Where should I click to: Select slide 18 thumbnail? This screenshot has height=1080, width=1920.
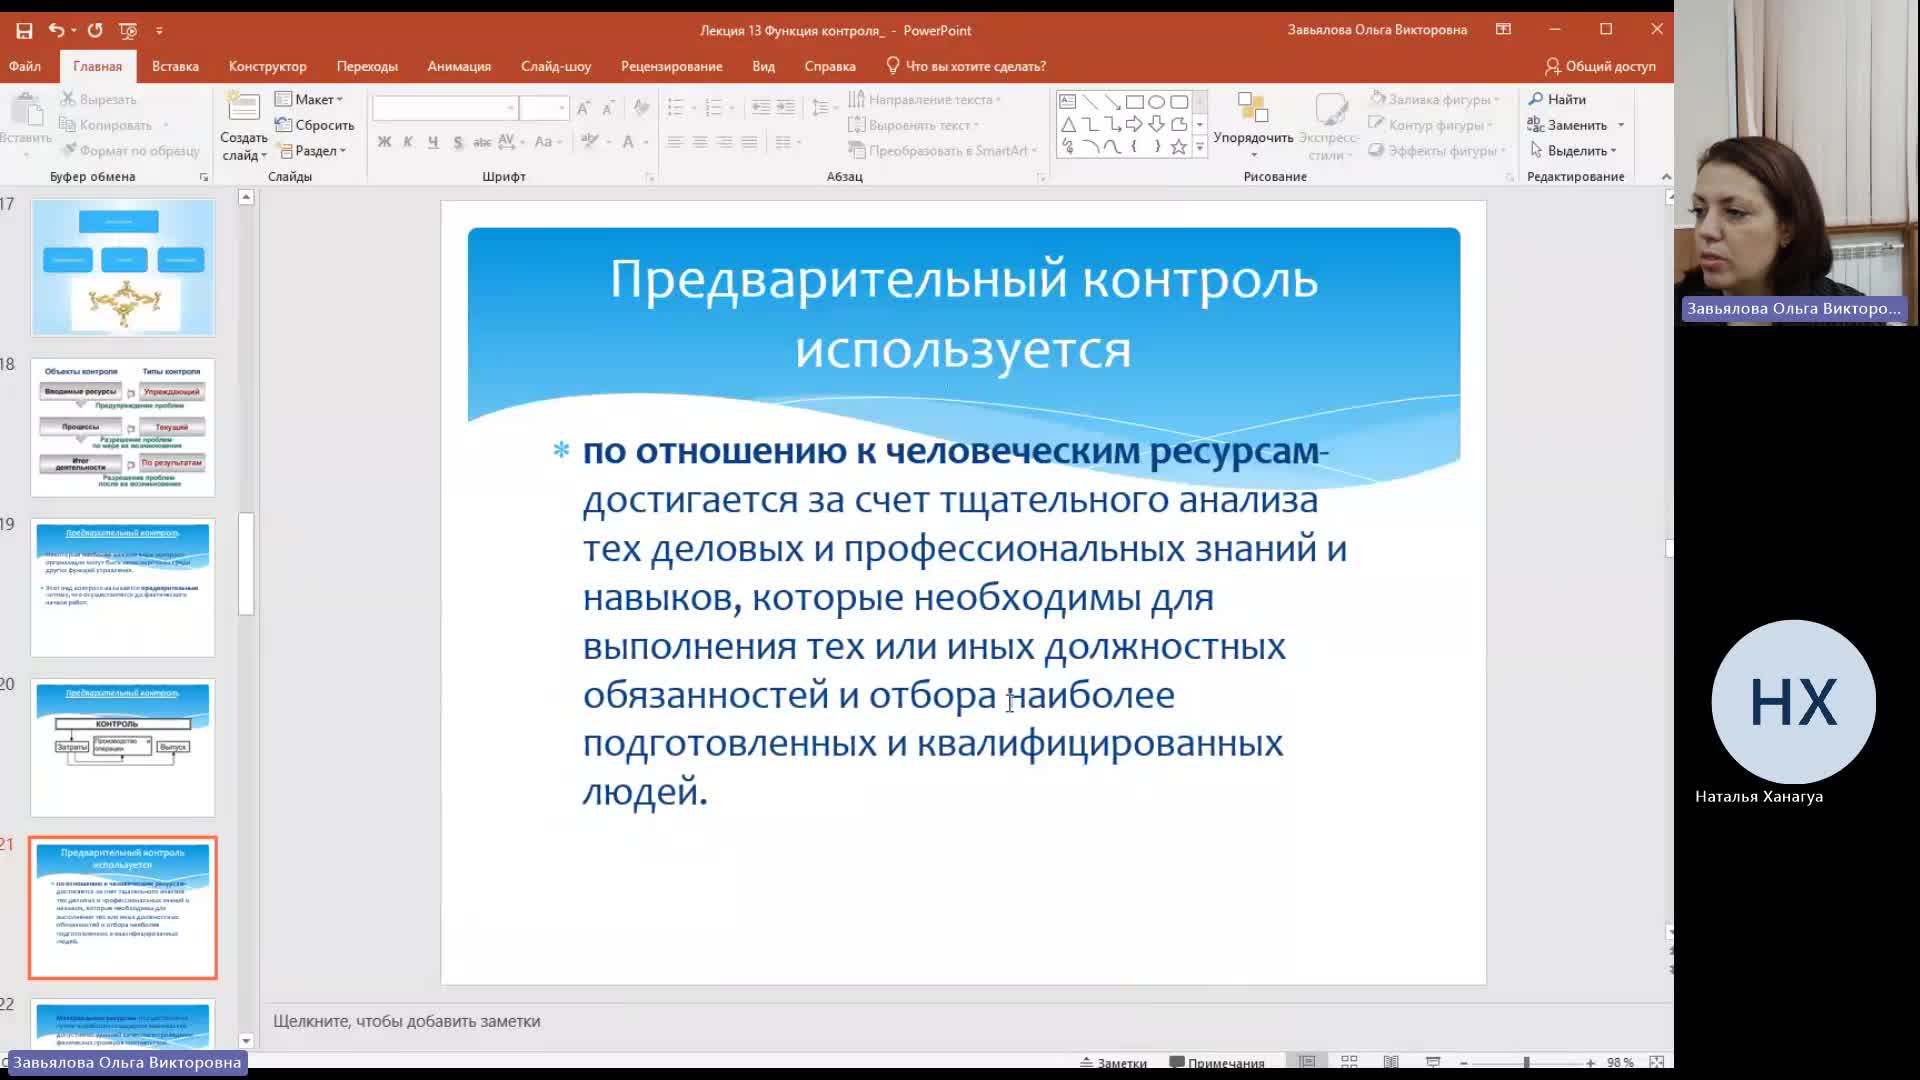pos(122,427)
